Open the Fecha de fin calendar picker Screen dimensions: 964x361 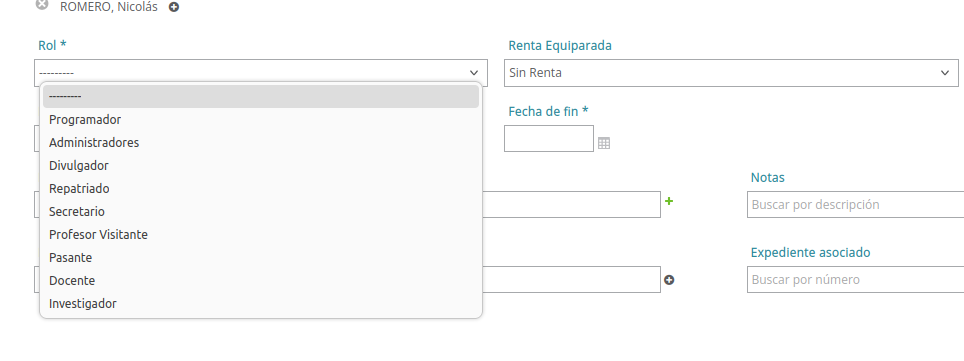click(604, 143)
